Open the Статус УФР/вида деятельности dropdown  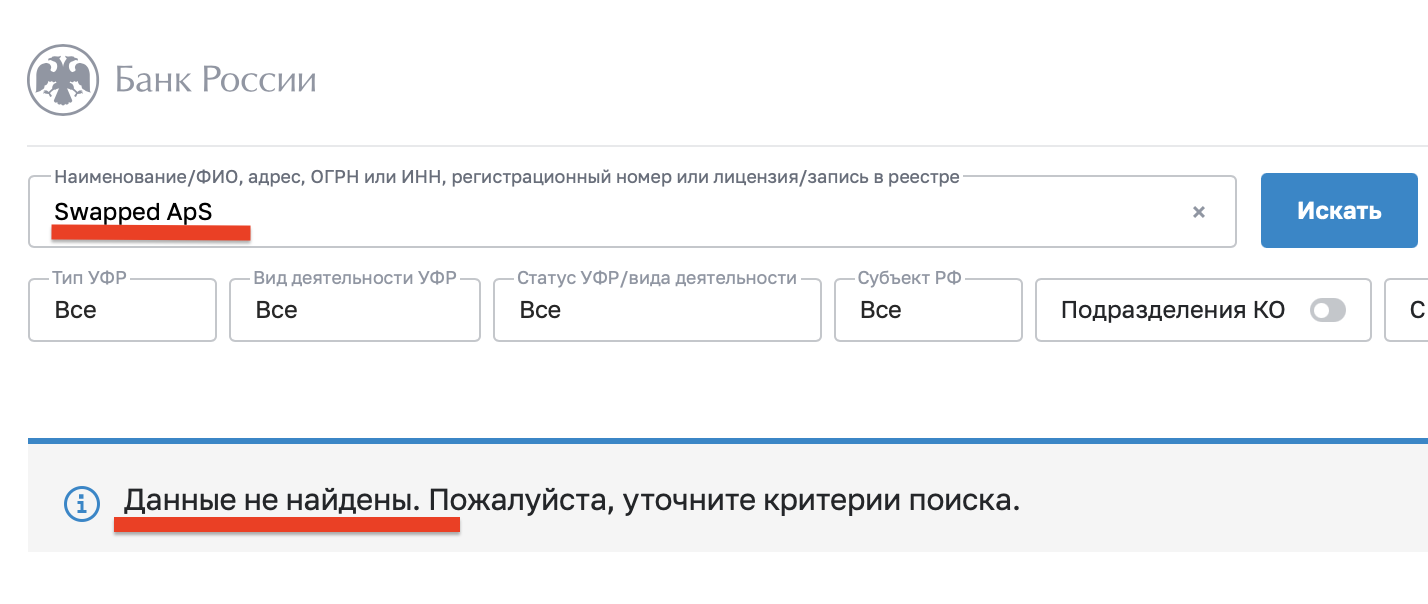[657, 310]
